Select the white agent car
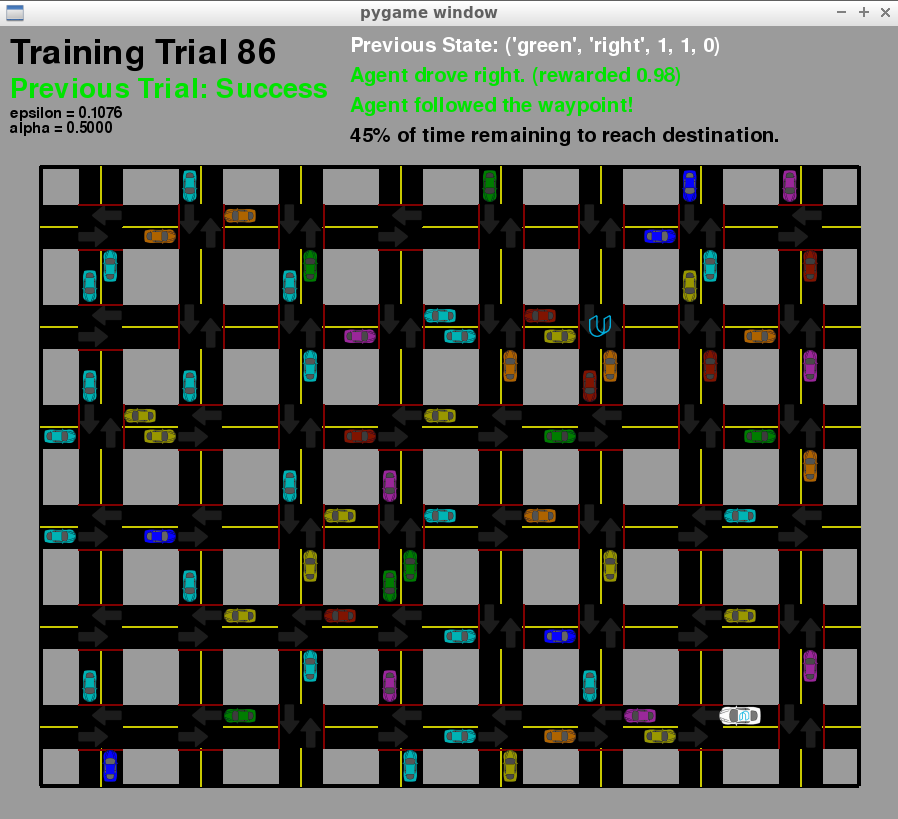This screenshot has height=819, width=898. tap(740, 715)
